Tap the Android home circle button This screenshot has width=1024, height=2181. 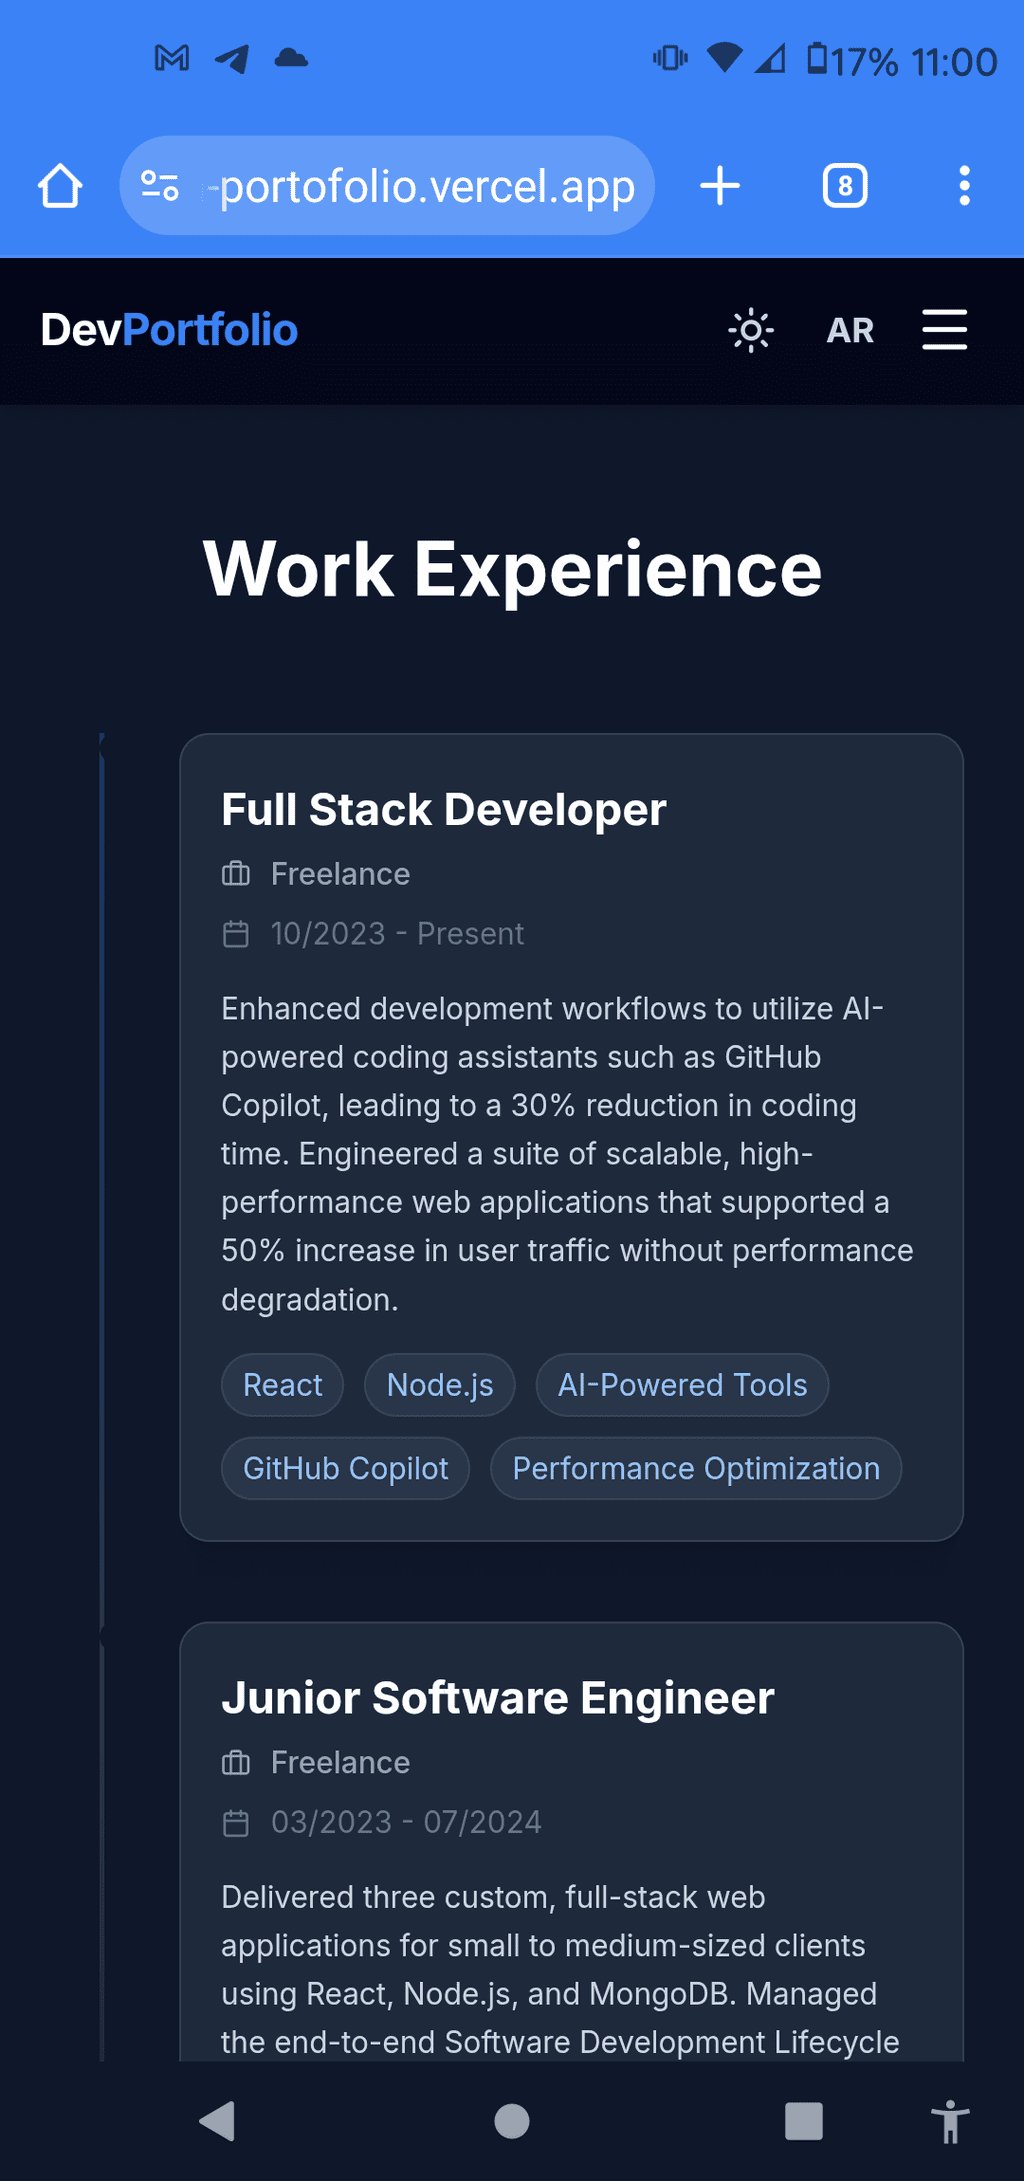(512, 2121)
